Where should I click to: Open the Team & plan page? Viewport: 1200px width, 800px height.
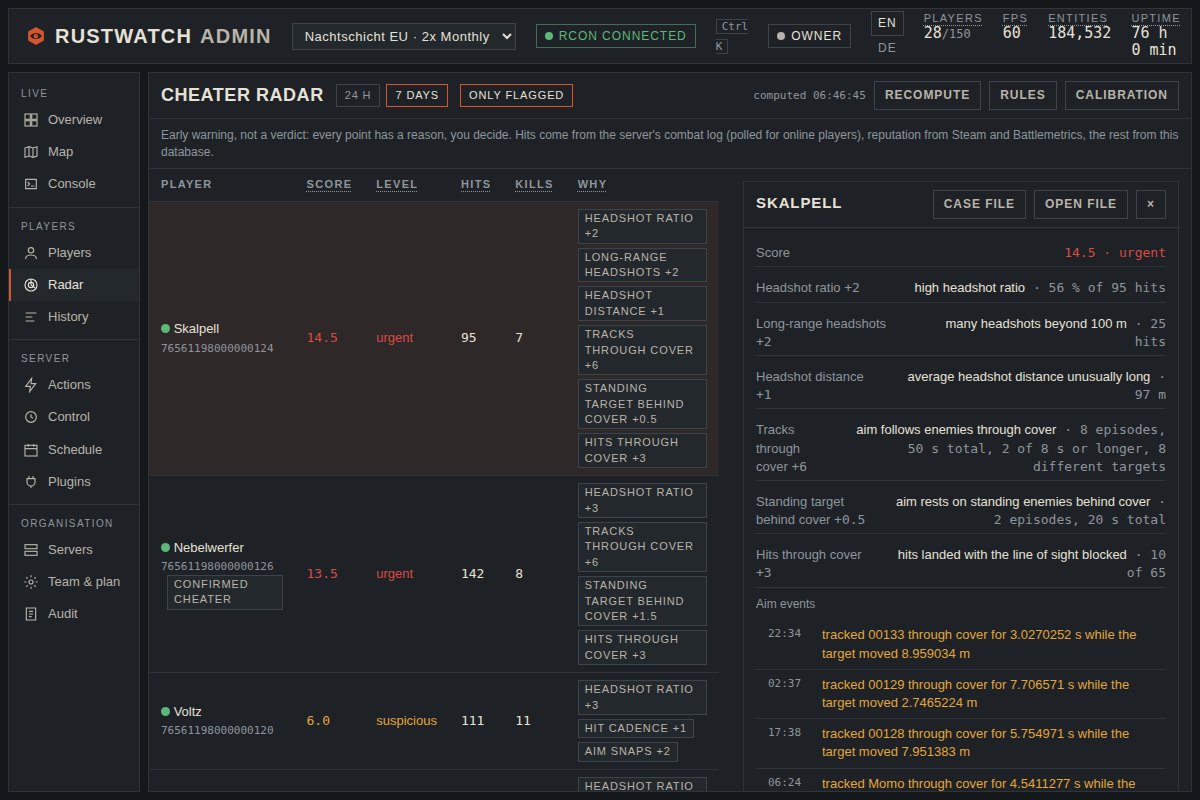tap(74, 582)
